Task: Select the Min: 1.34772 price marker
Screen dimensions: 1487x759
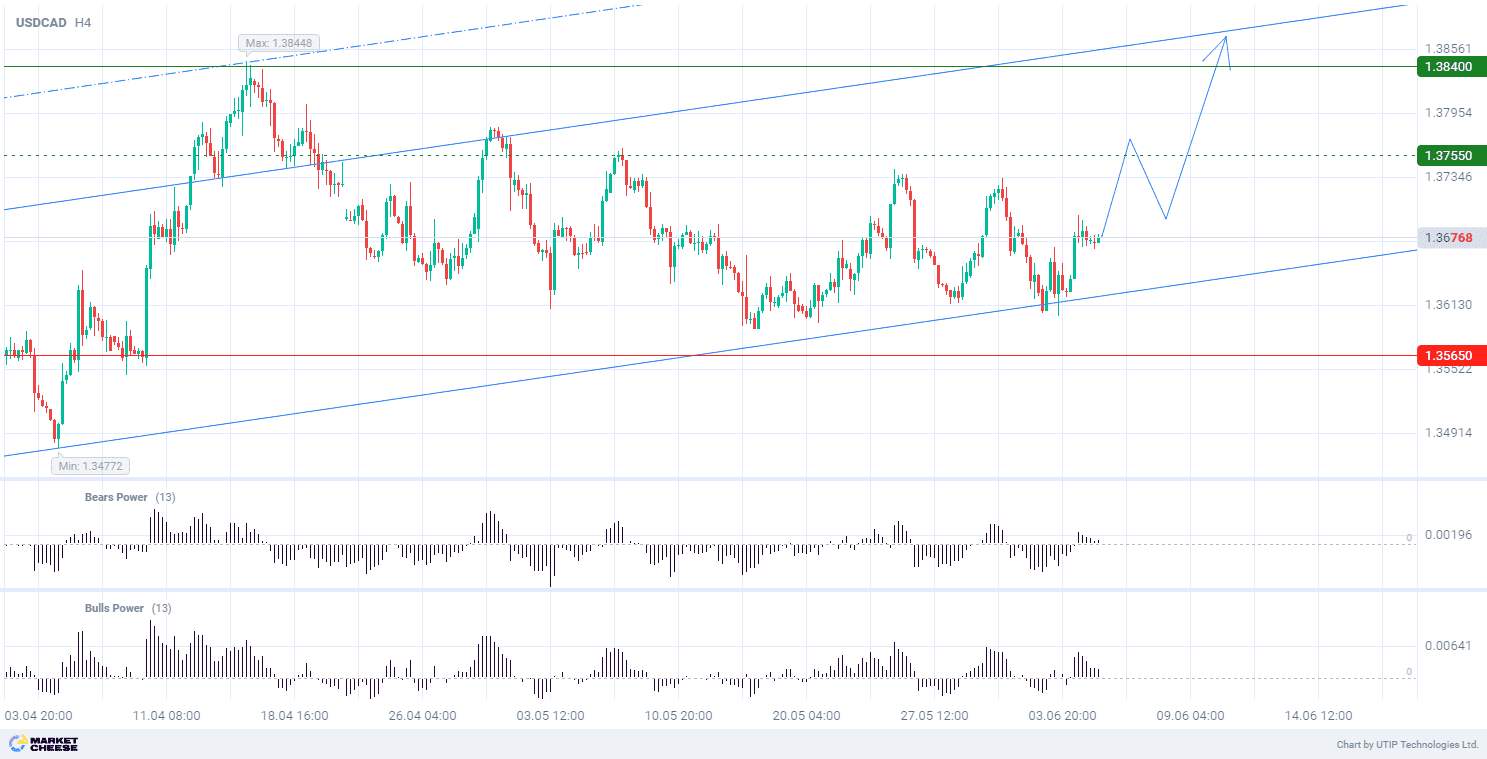Action: 91,465
